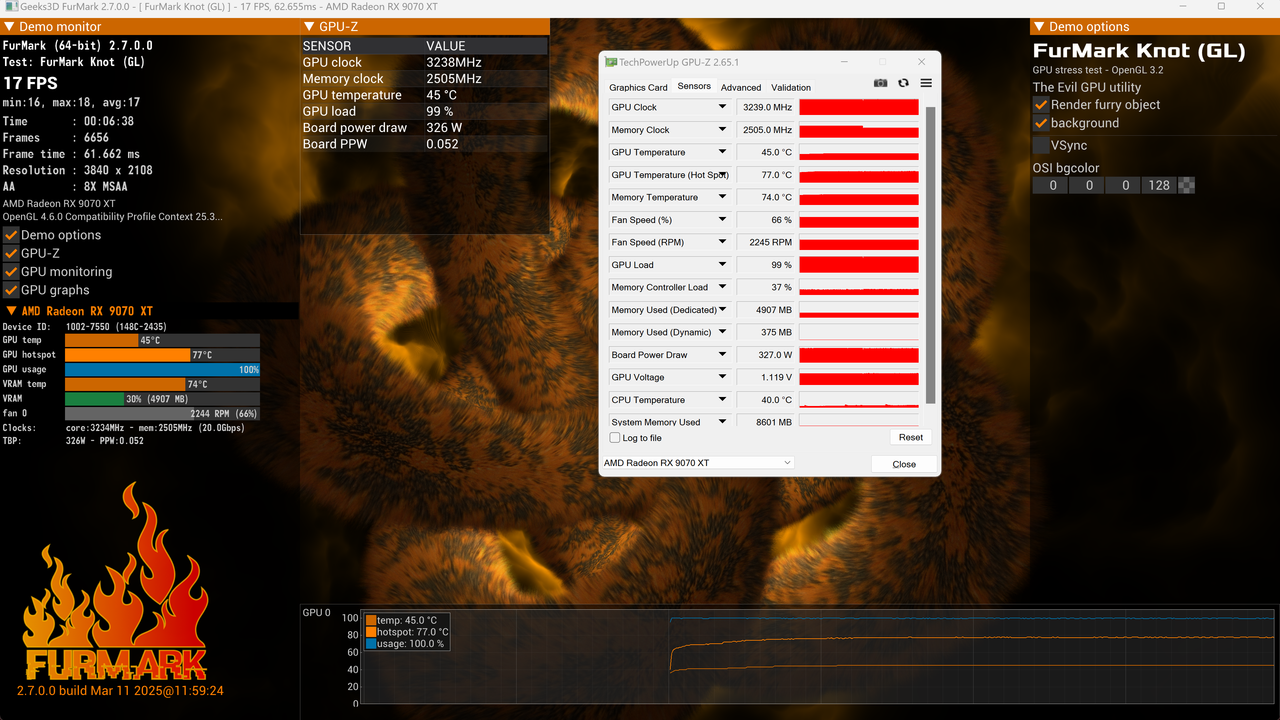1280x720 pixels.
Task: Open the GPU Voltage sensor dropdown
Action: (x=722, y=377)
